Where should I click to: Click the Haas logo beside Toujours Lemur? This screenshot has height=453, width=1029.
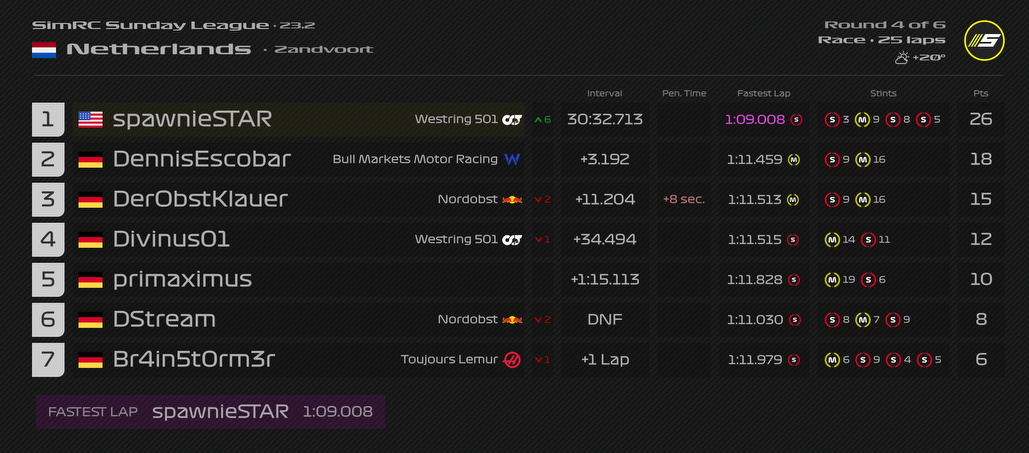point(512,359)
